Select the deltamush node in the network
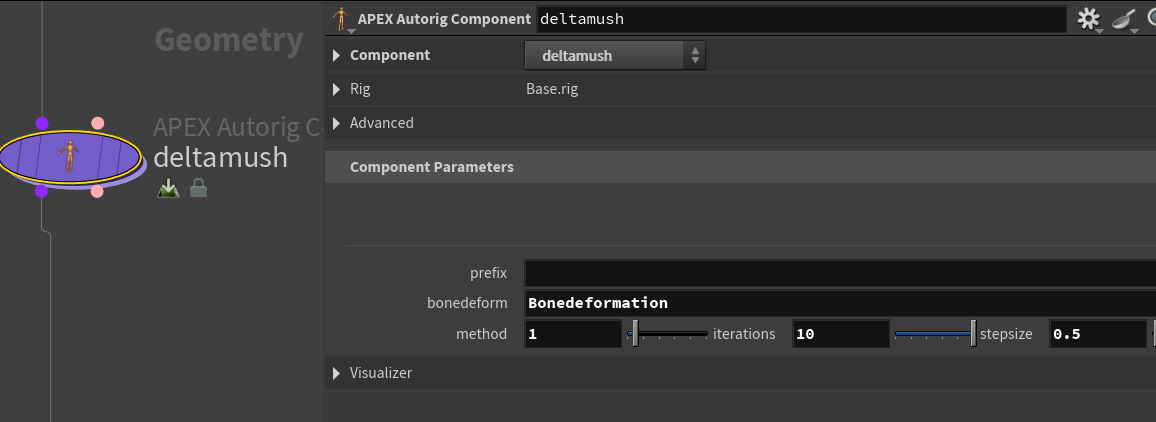Viewport: 1156px width, 422px height. tap(69, 156)
